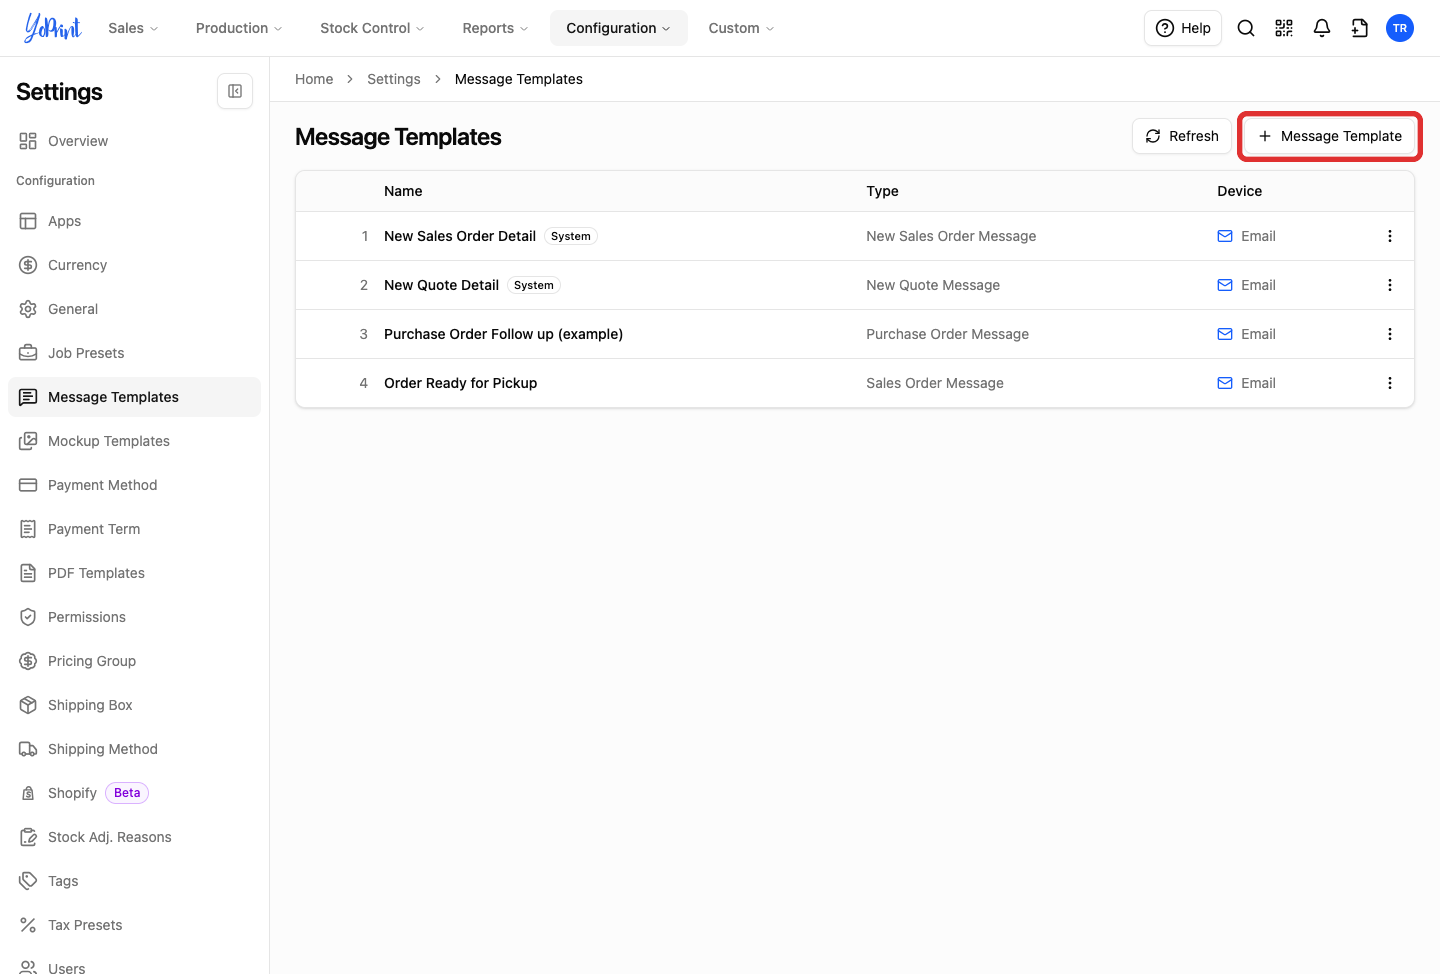This screenshot has height=974, width=1440.
Task: Expand the Configuration menu
Action: (x=619, y=28)
